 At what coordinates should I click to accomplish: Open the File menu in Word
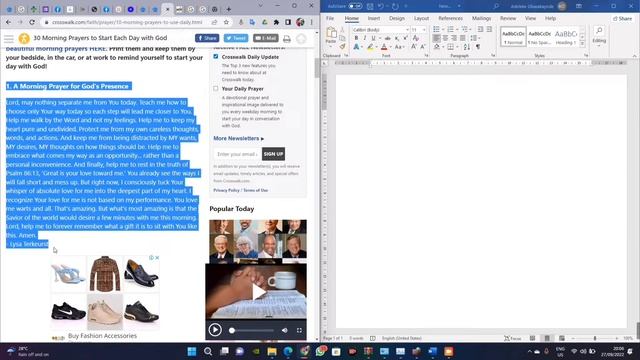330,18
